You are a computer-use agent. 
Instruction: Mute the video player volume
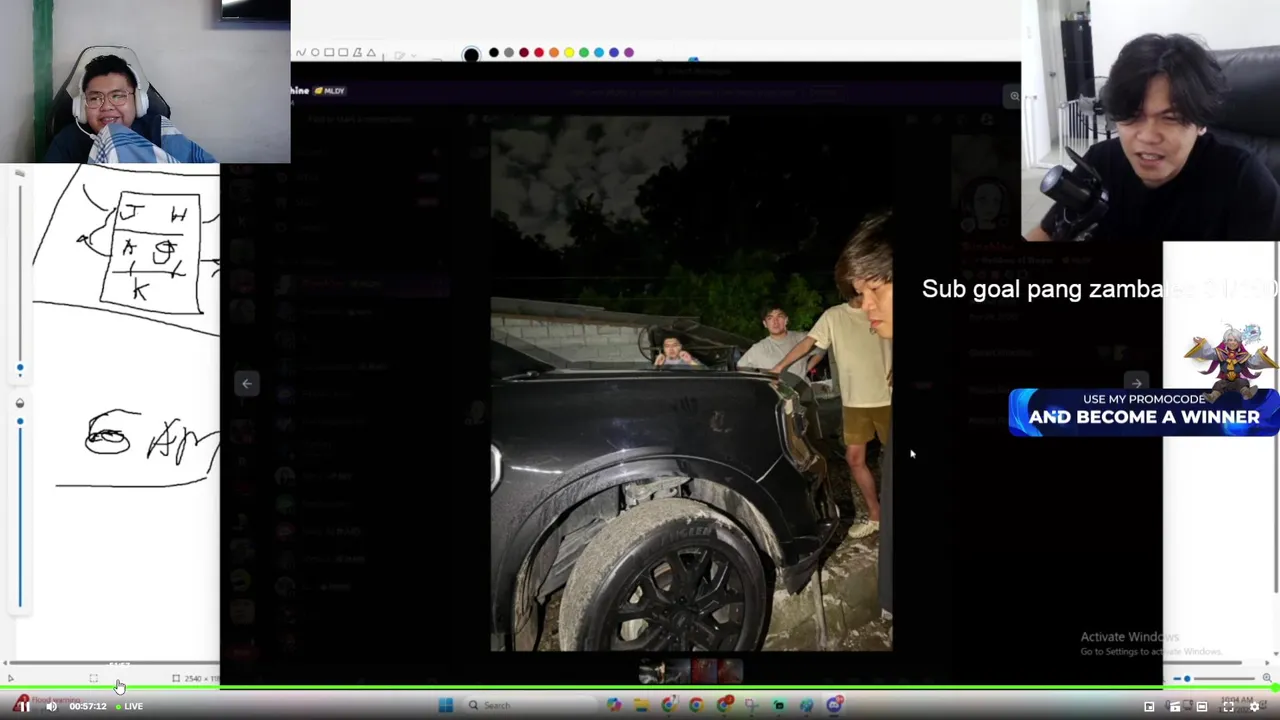pyautogui.click(x=51, y=706)
